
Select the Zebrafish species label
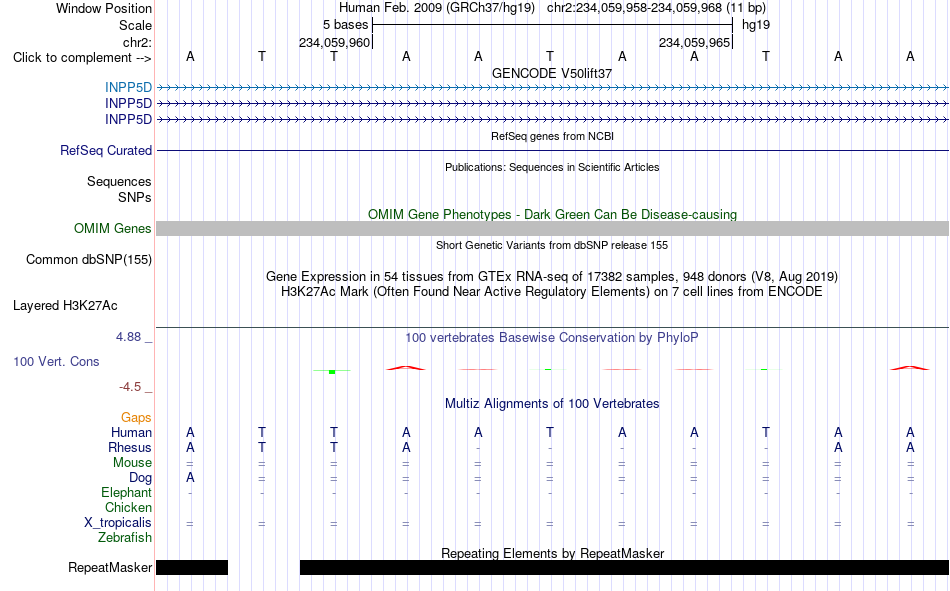125,538
